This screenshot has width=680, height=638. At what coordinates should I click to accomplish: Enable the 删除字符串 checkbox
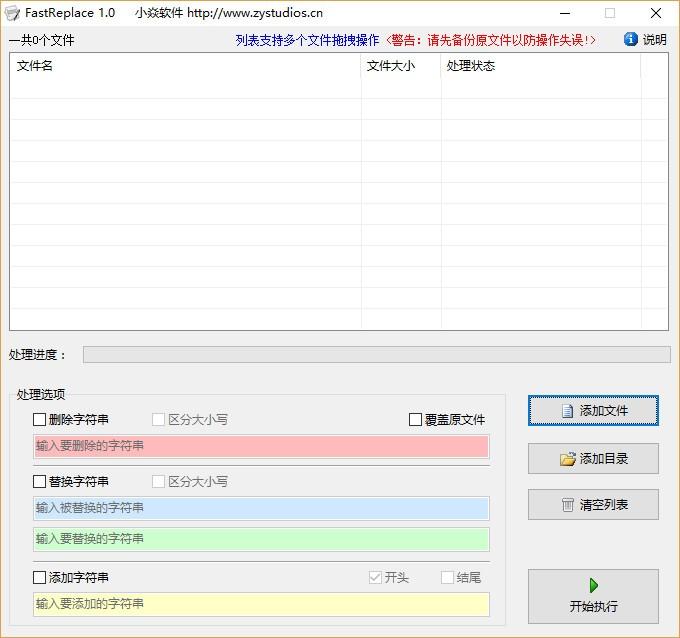coord(39,419)
